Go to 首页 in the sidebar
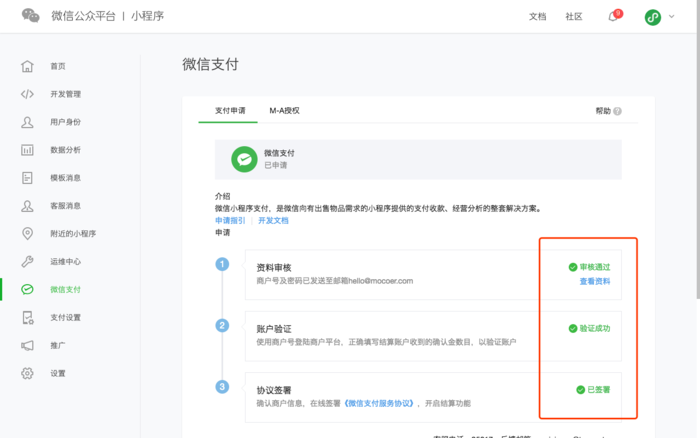The image size is (700, 438). pos(58,66)
